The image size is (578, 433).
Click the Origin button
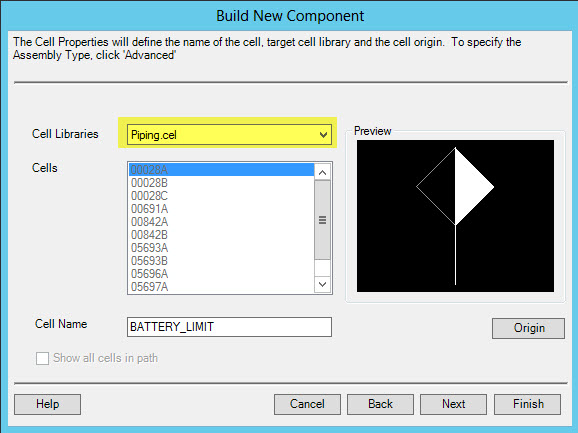(528, 328)
